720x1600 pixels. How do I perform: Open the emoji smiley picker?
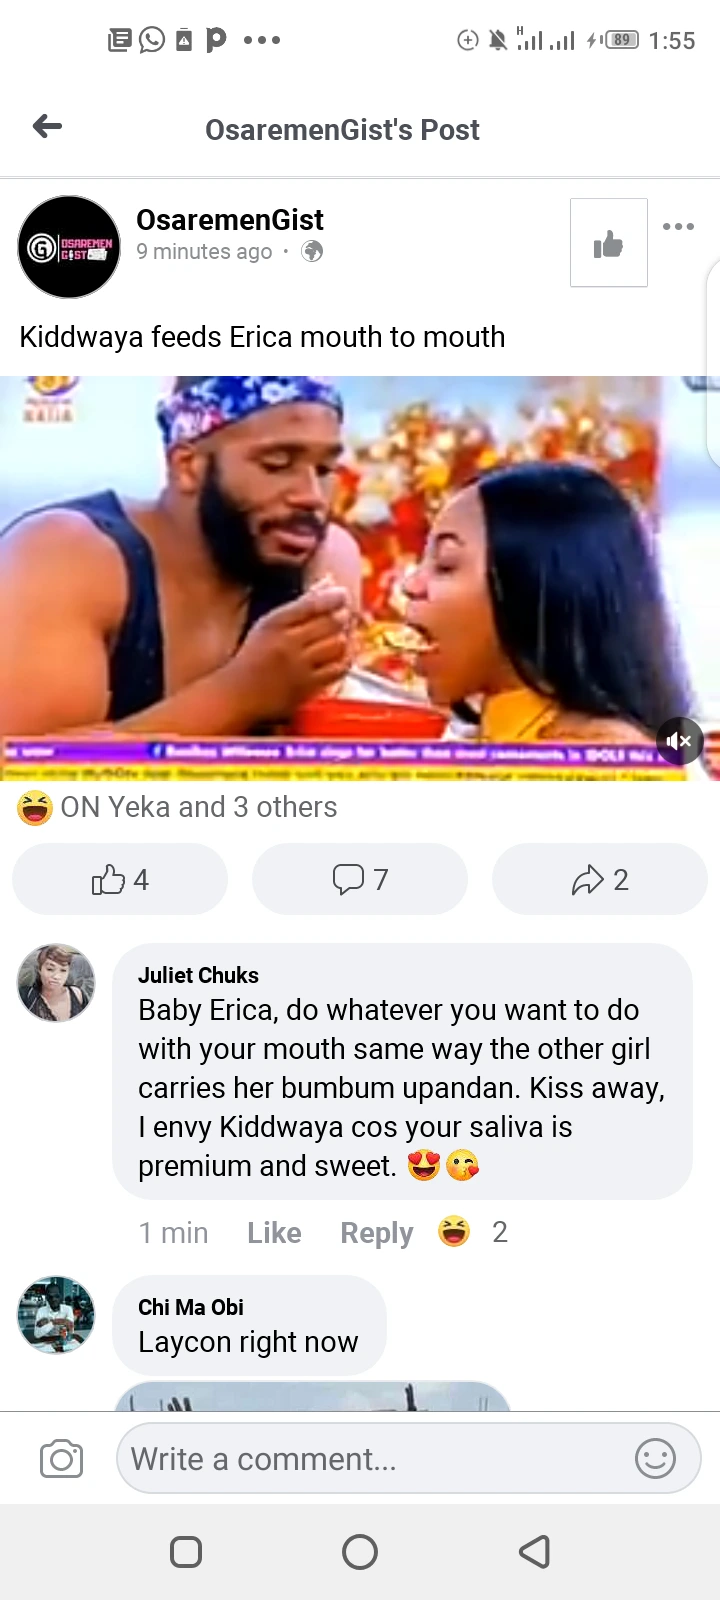tap(656, 1458)
